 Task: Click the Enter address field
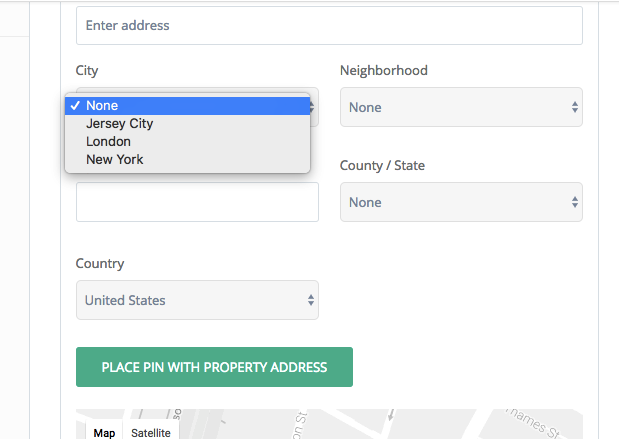[x=329, y=25]
